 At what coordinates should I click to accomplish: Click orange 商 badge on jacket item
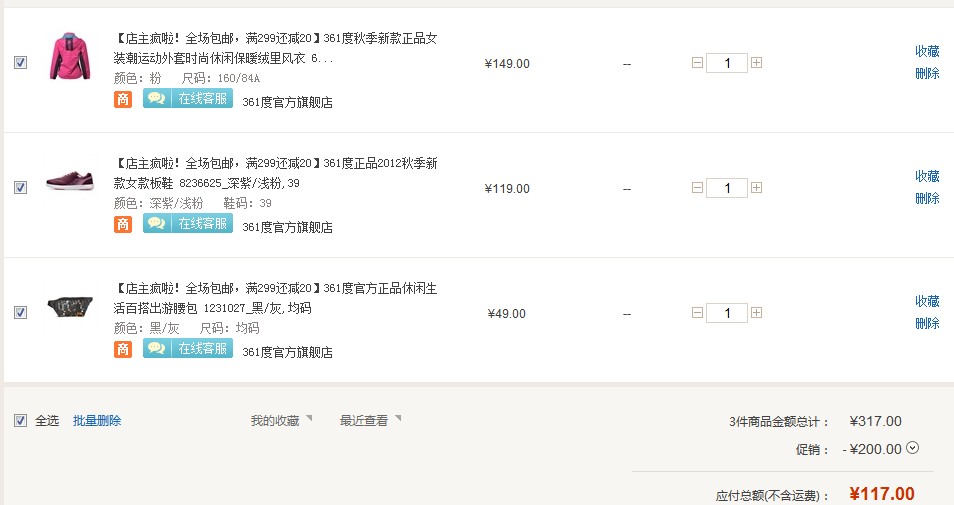tap(123, 99)
